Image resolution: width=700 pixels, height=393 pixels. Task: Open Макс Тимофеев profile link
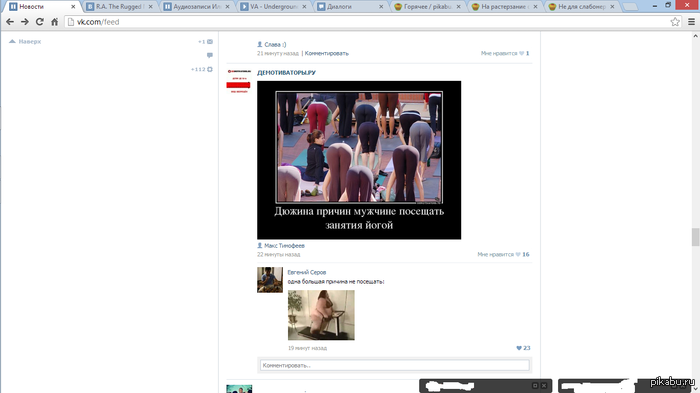(x=284, y=246)
